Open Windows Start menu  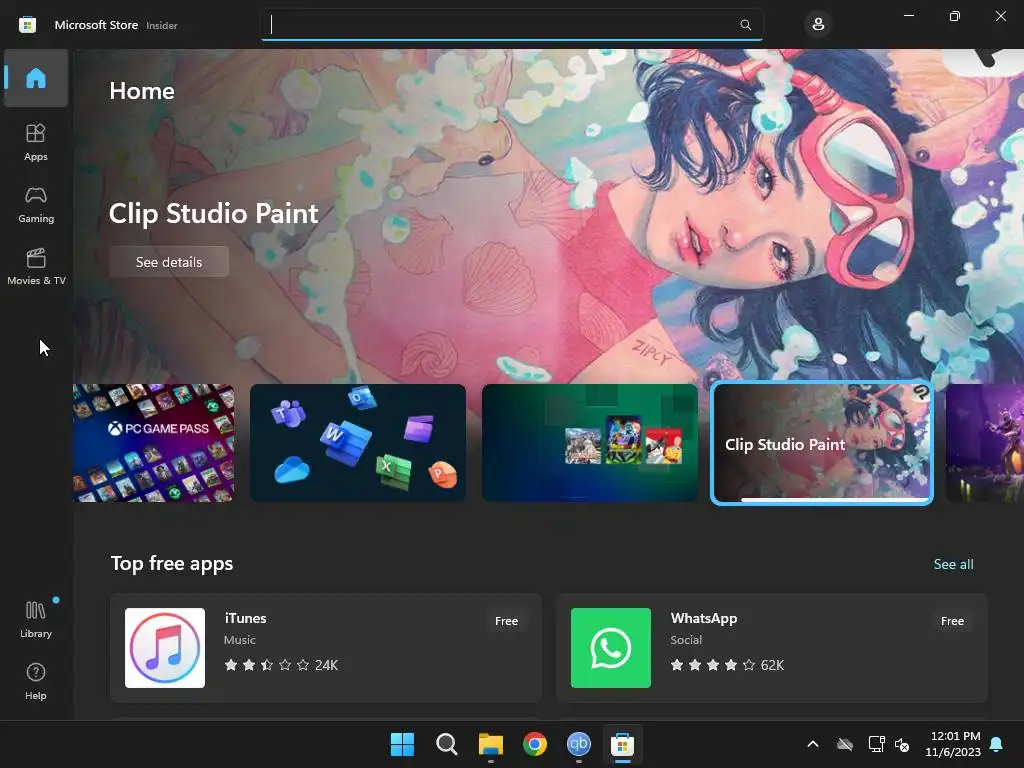pyautogui.click(x=402, y=744)
